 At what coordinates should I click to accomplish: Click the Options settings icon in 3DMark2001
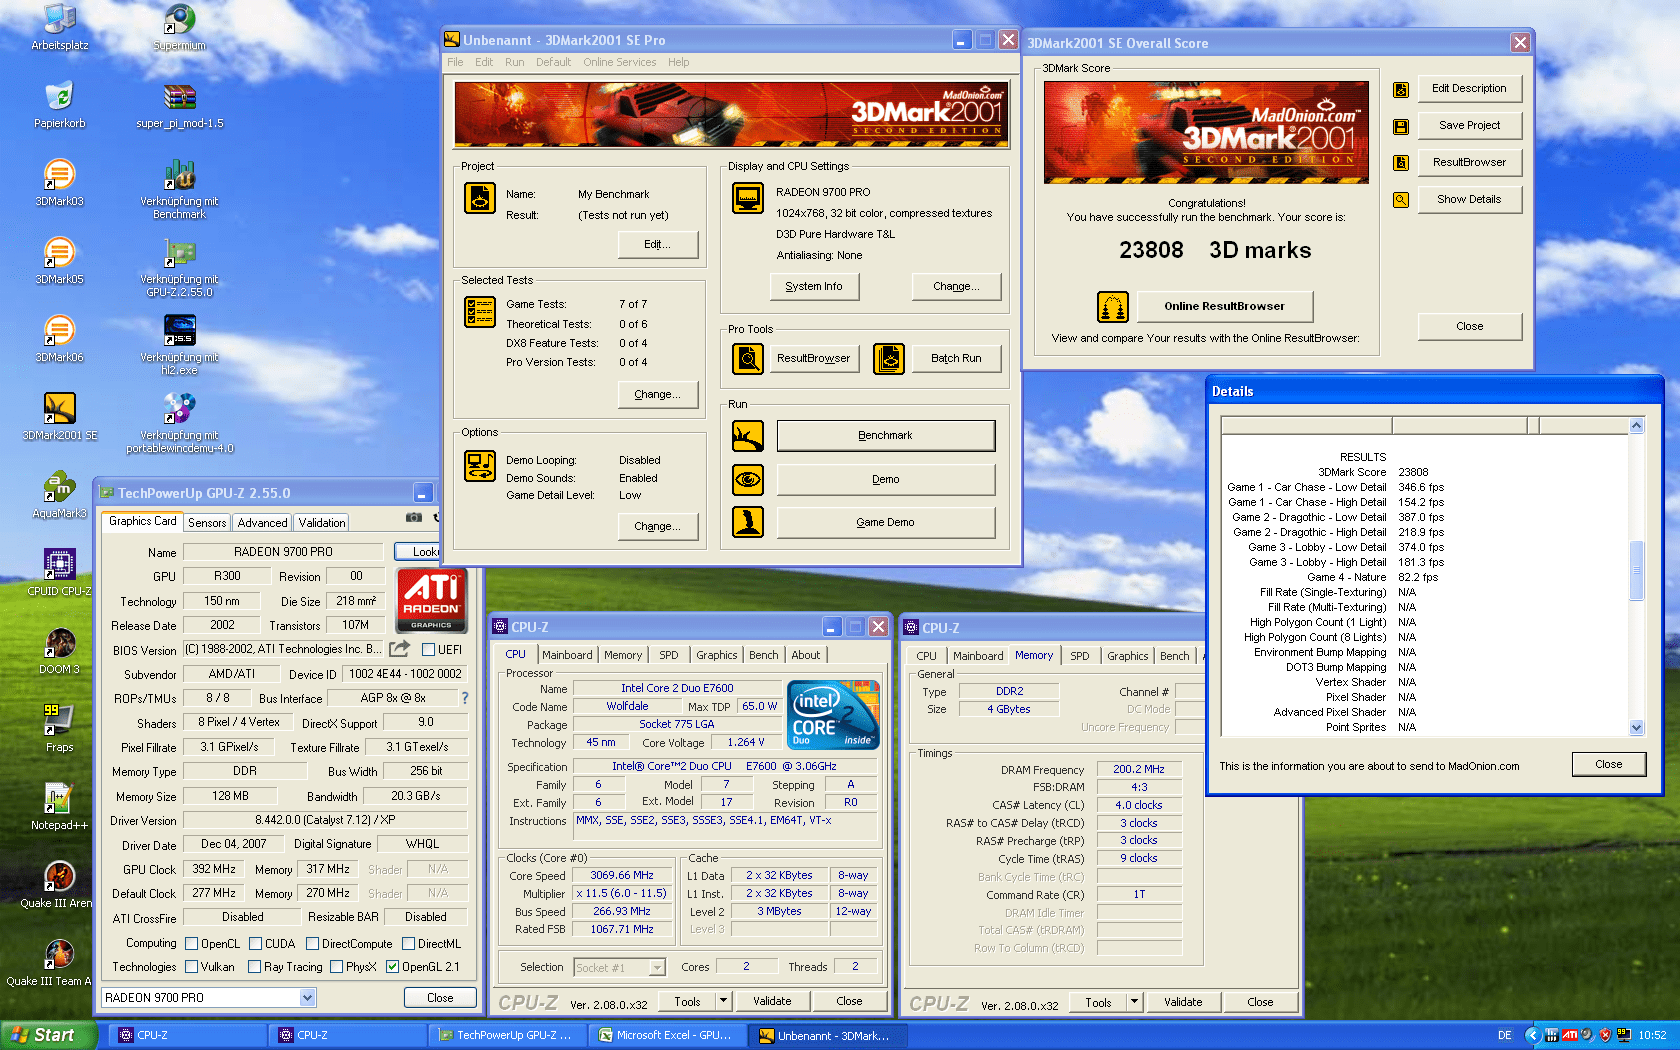pyautogui.click(x=480, y=466)
